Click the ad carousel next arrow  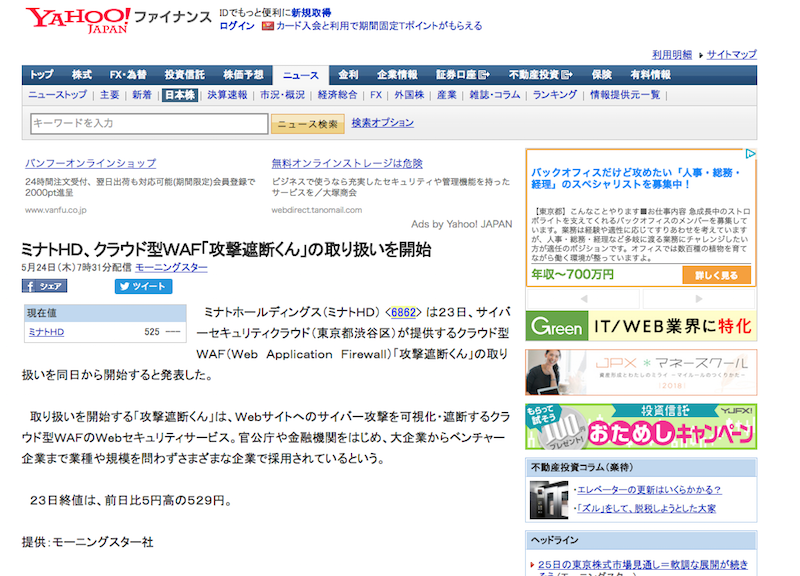click(x=698, y=298)
